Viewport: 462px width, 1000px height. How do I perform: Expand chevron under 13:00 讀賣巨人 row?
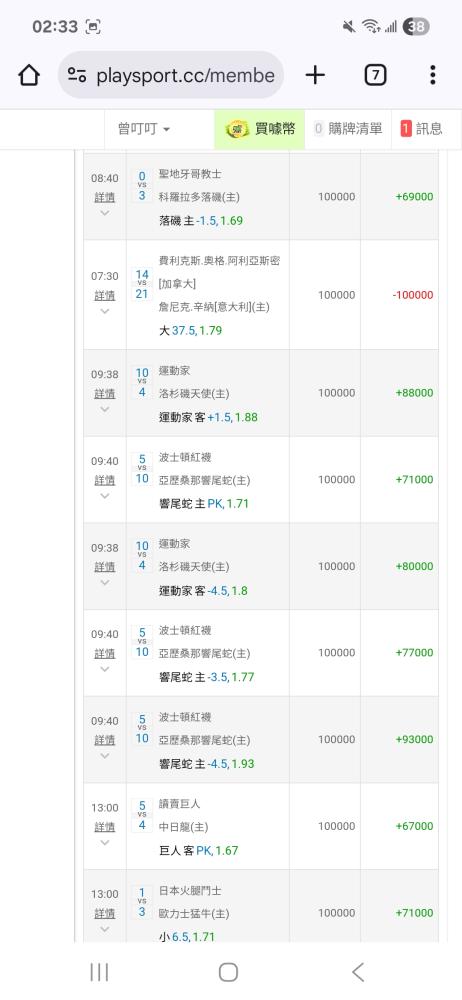105,842
